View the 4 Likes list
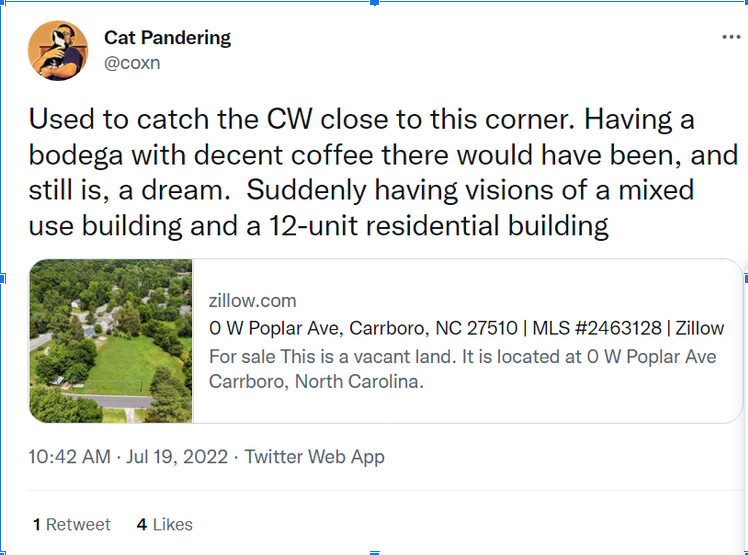This screenshot has height=555, width=748. point(165,524)
